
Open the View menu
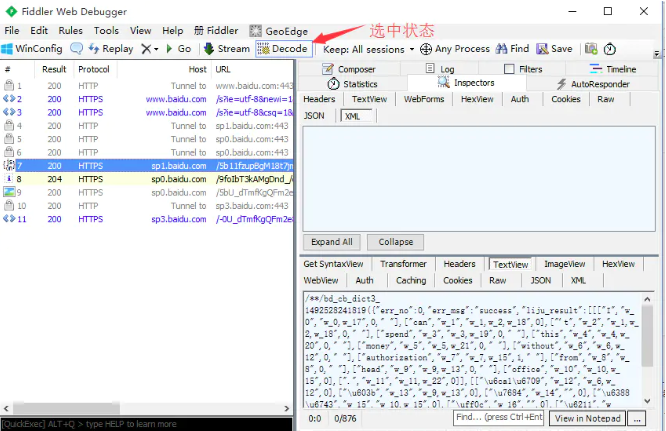(141, 31)
